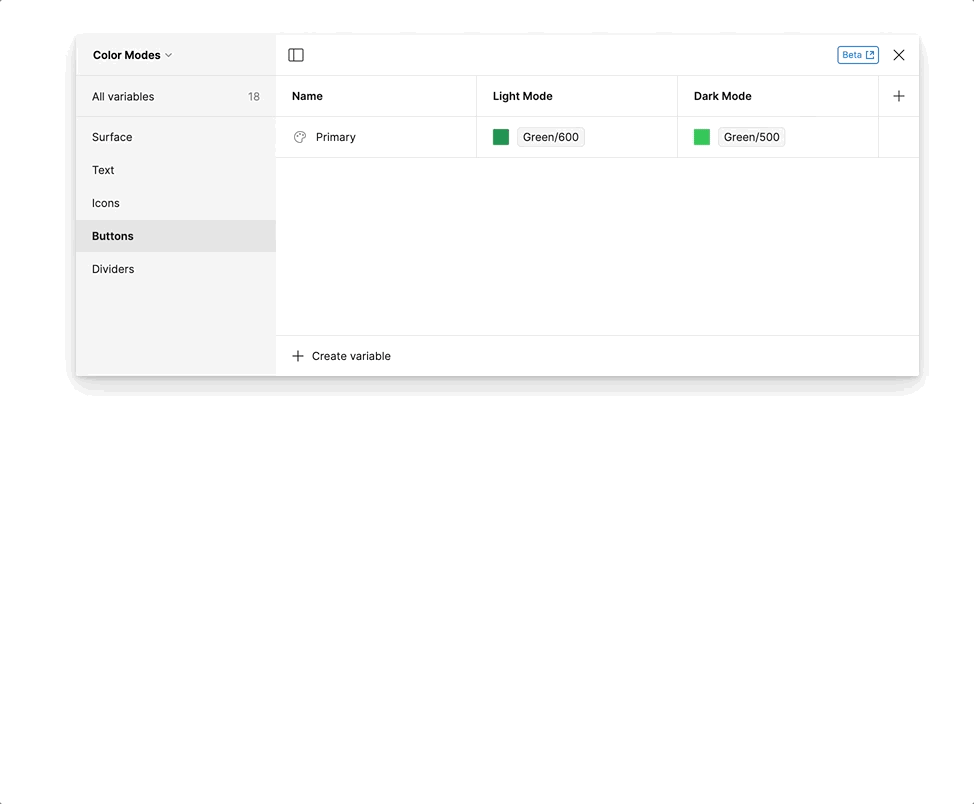The image size is (974, 804).
Task: Select the Green/500 alias chip
Action: [751, 137]
